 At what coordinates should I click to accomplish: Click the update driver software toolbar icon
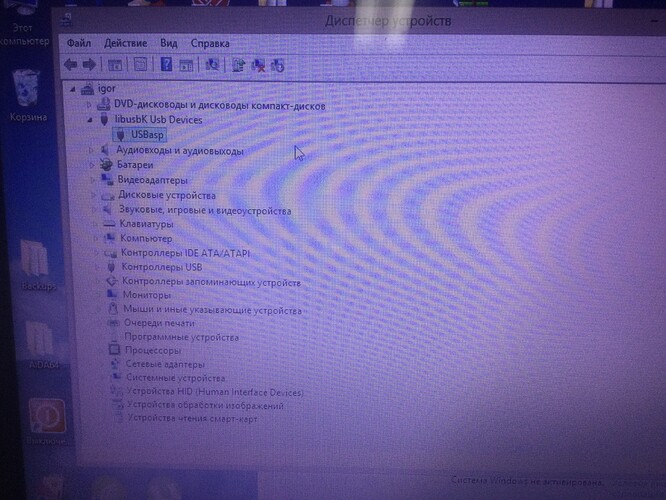pos(238,65)
